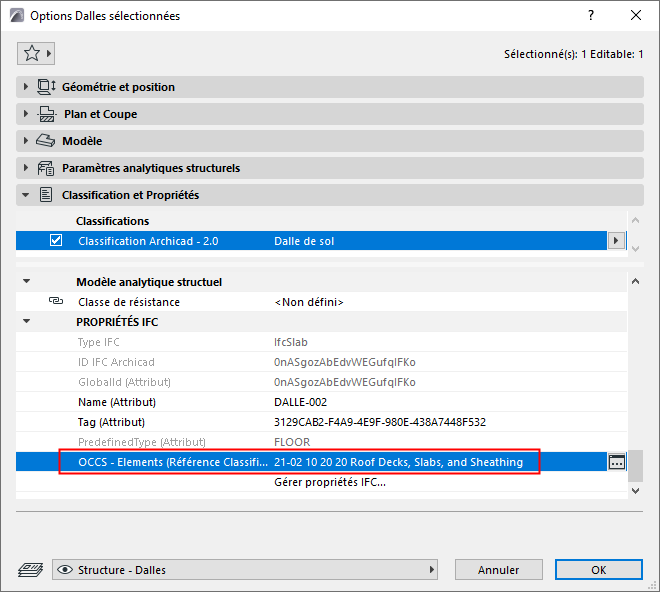This screenshot has height=592, width=660.
Task: Click the PredefinedType value FLOOR
Action: point(292,442)
